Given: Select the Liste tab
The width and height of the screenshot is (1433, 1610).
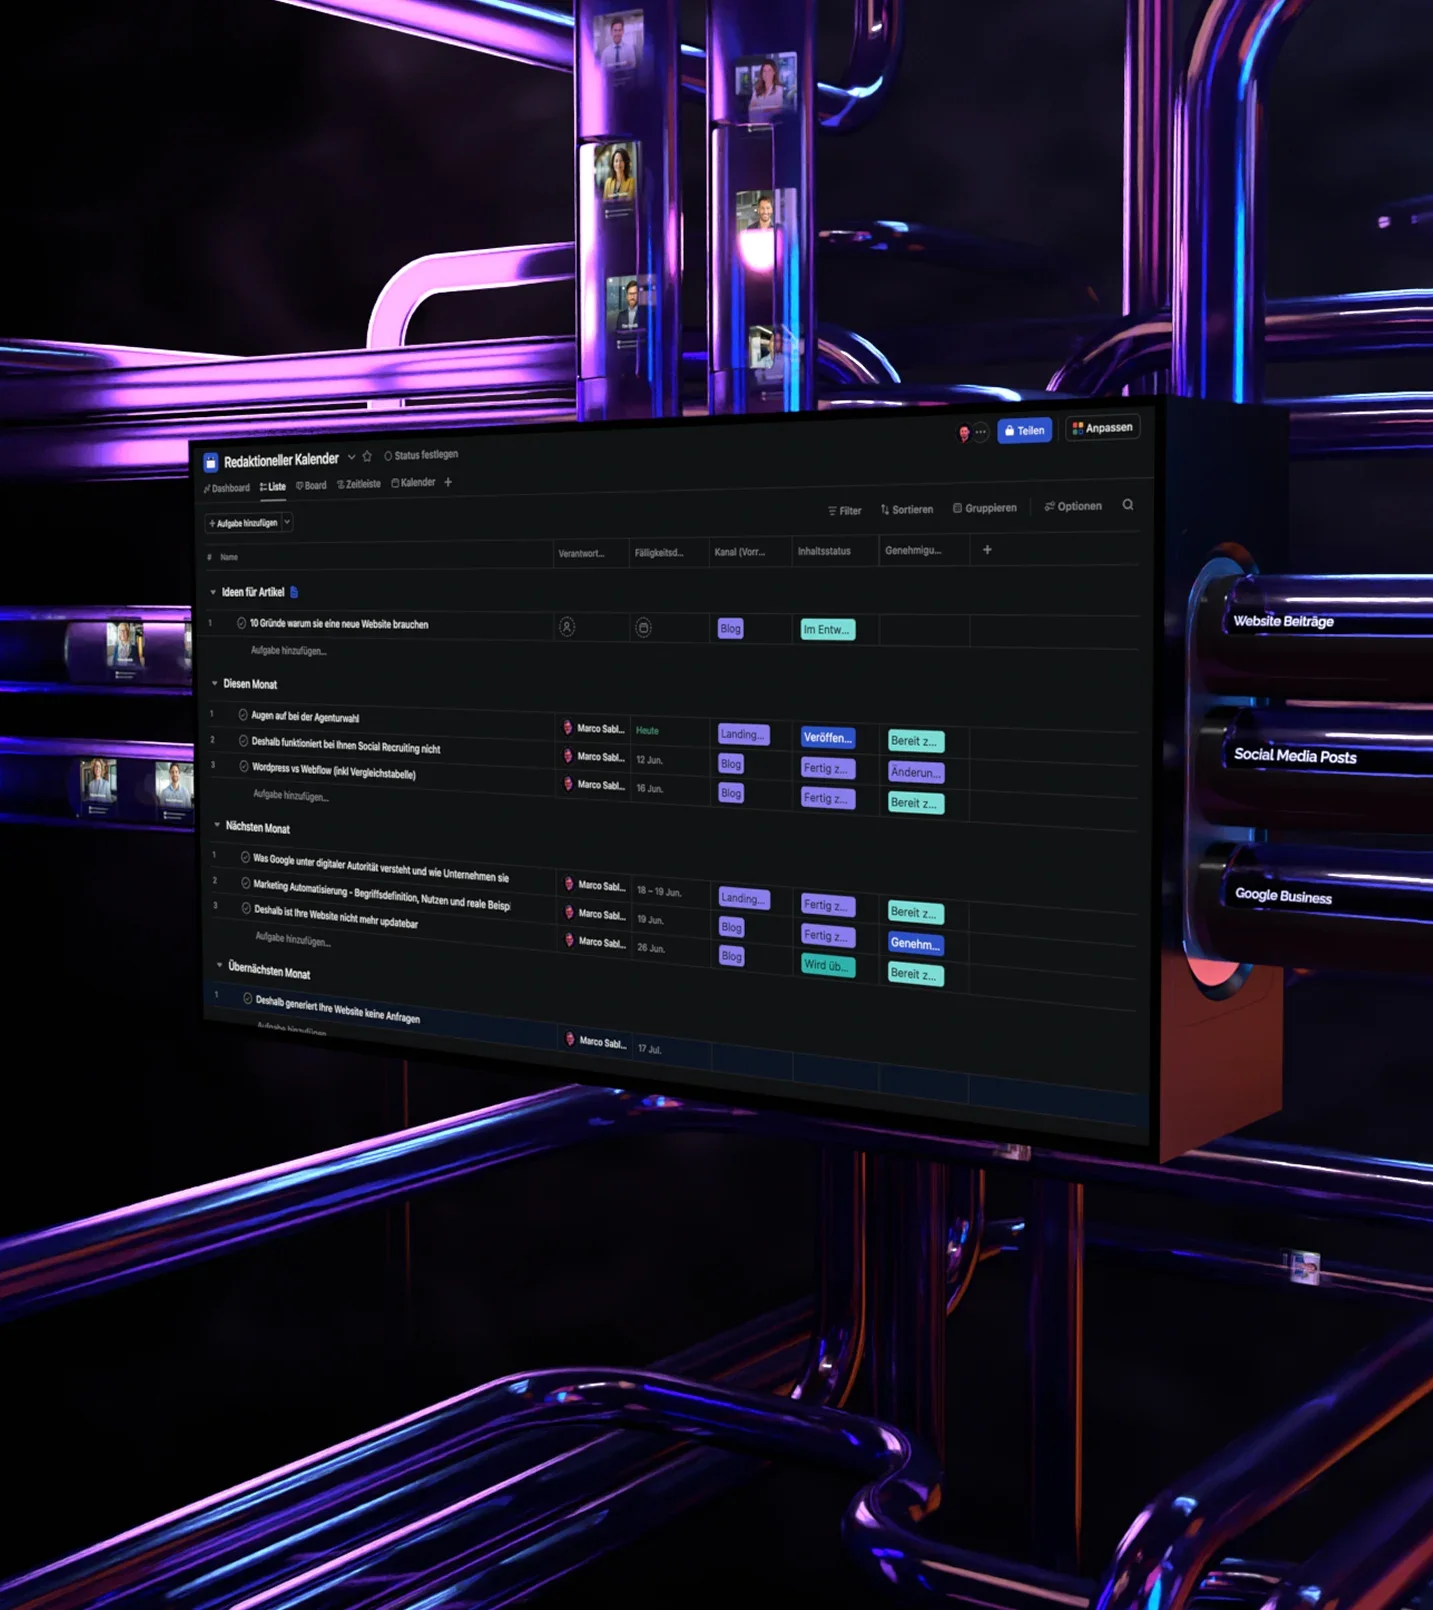Looking at the screenshot, I should [273, 487].
